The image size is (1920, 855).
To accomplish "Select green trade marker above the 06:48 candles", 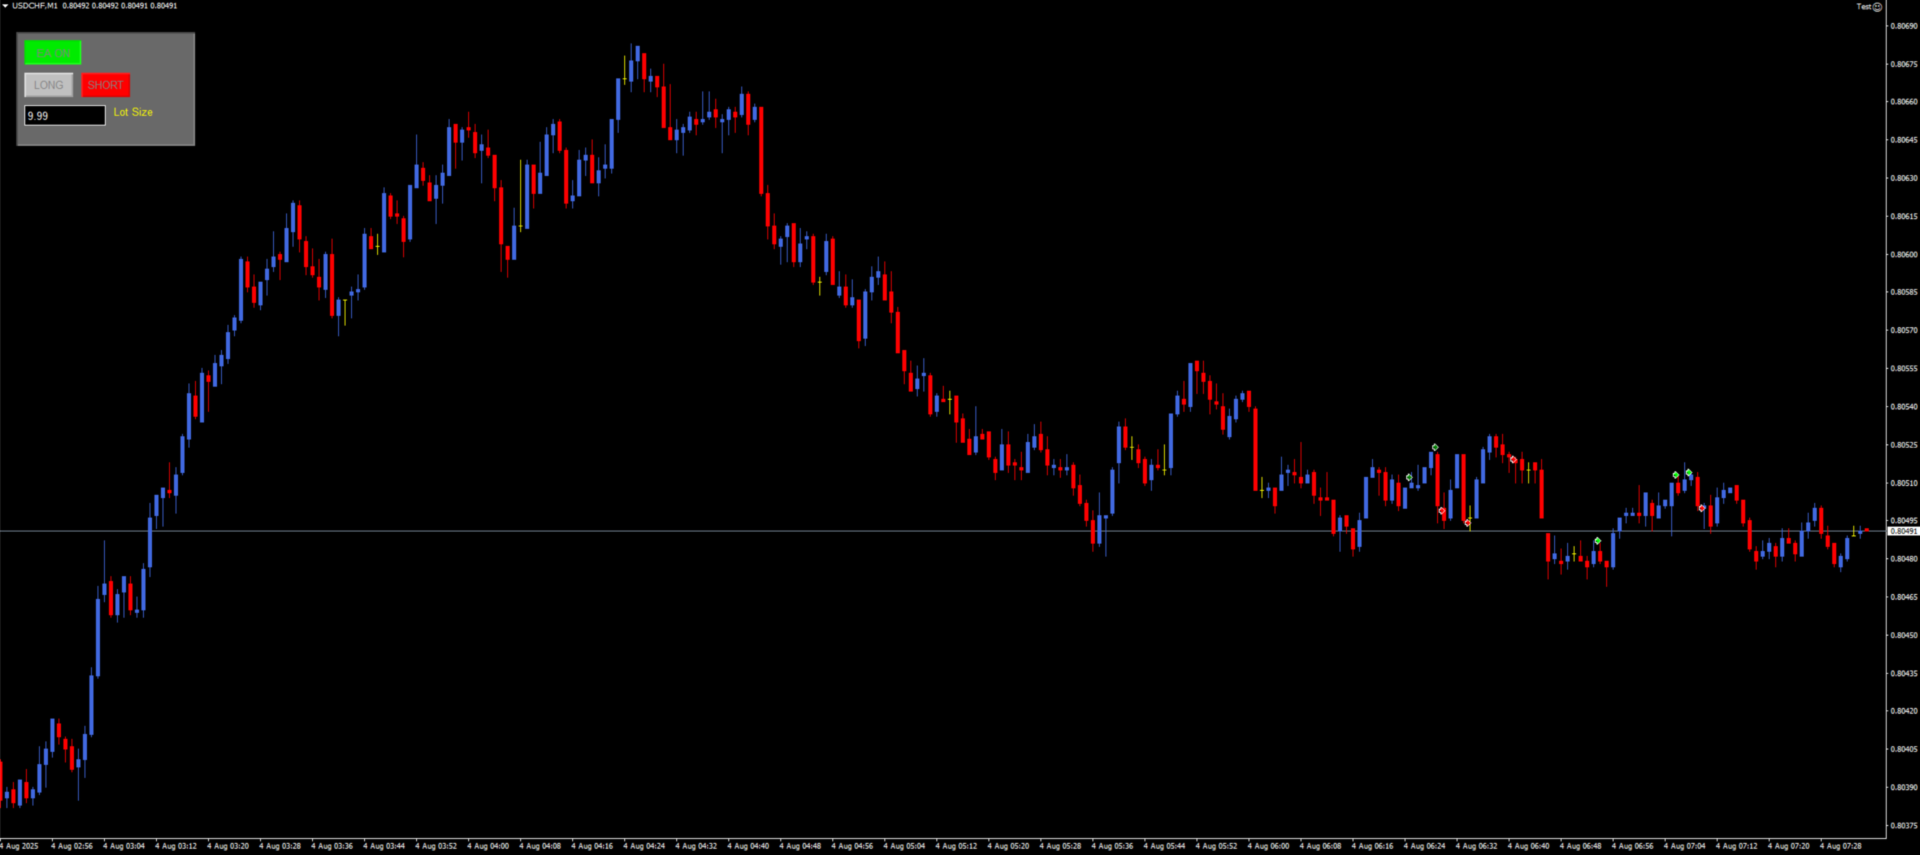I will [x=1597, y=541].
